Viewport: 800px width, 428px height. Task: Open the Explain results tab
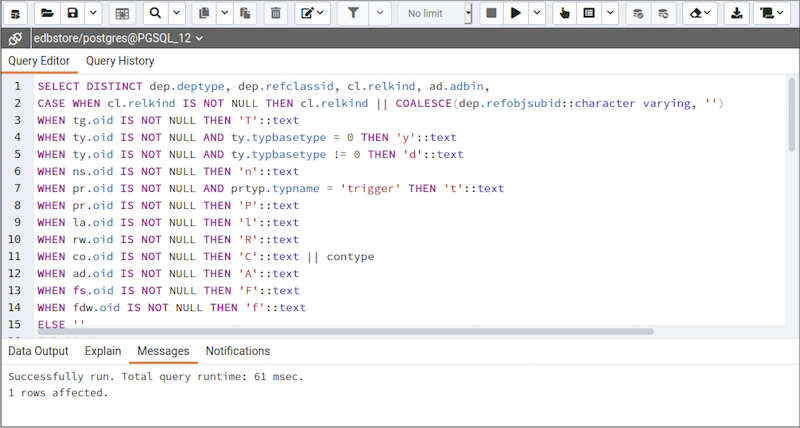click(103, 351)
